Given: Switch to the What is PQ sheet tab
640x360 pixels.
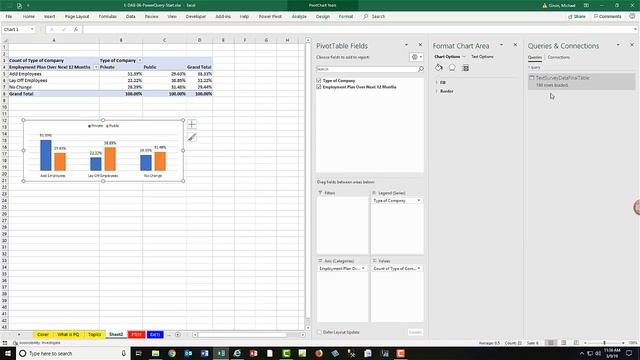Looking at the screenshot, I should click(x=68, y=335).
